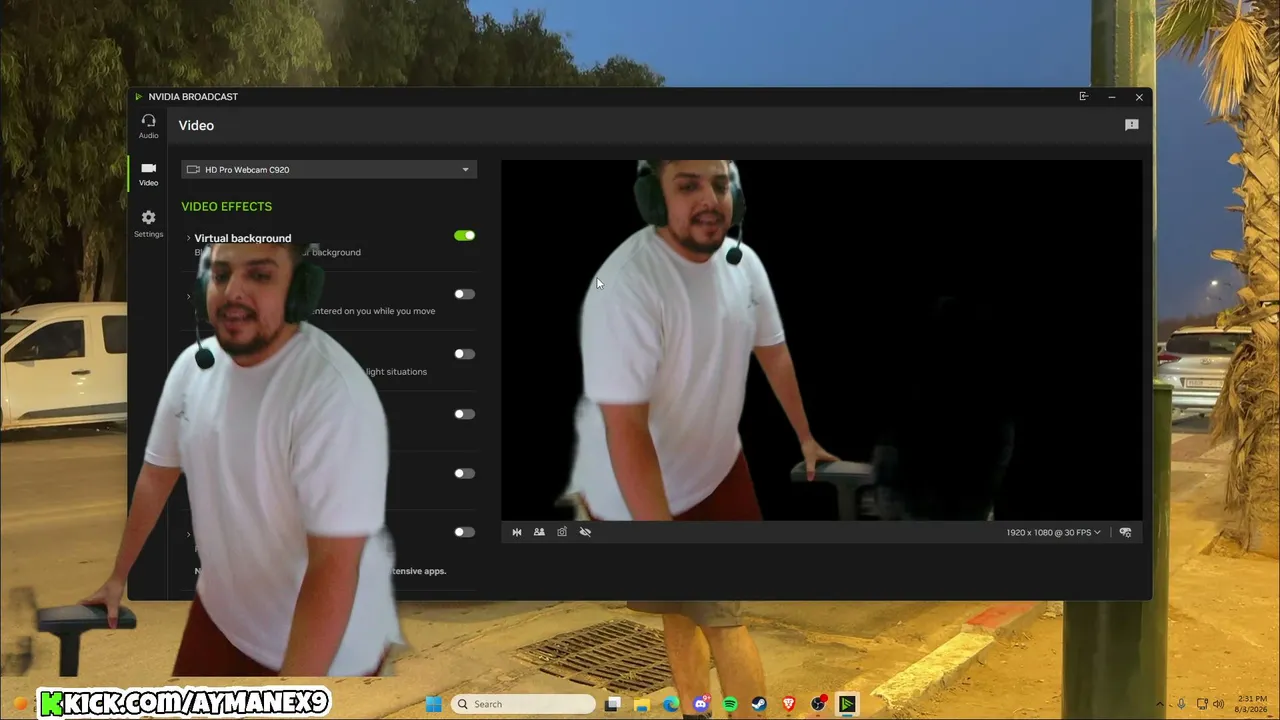The width and height of the screenshot is (1280, 720).
Task: Switch to the Video tab in the sidebar
Action: (148, 174)
